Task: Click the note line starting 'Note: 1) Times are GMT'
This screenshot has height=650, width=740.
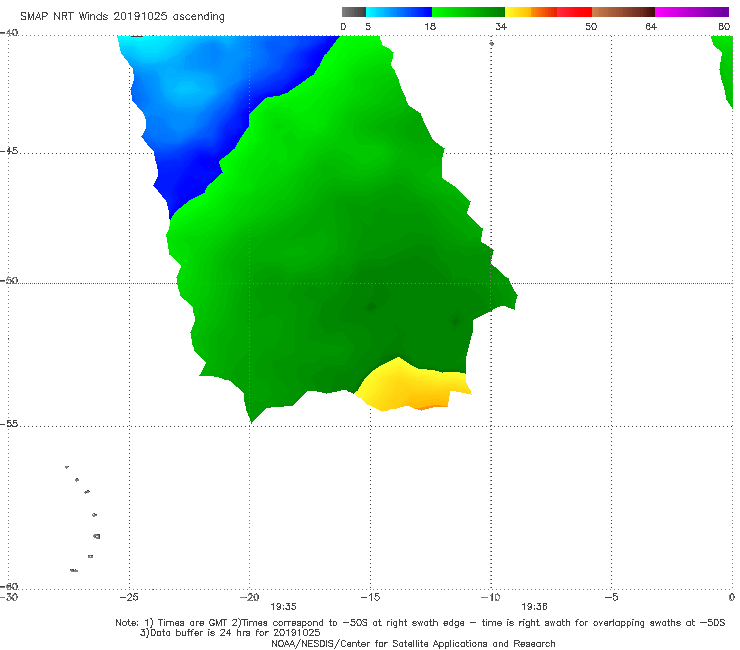Action: (x=420, y=623)
